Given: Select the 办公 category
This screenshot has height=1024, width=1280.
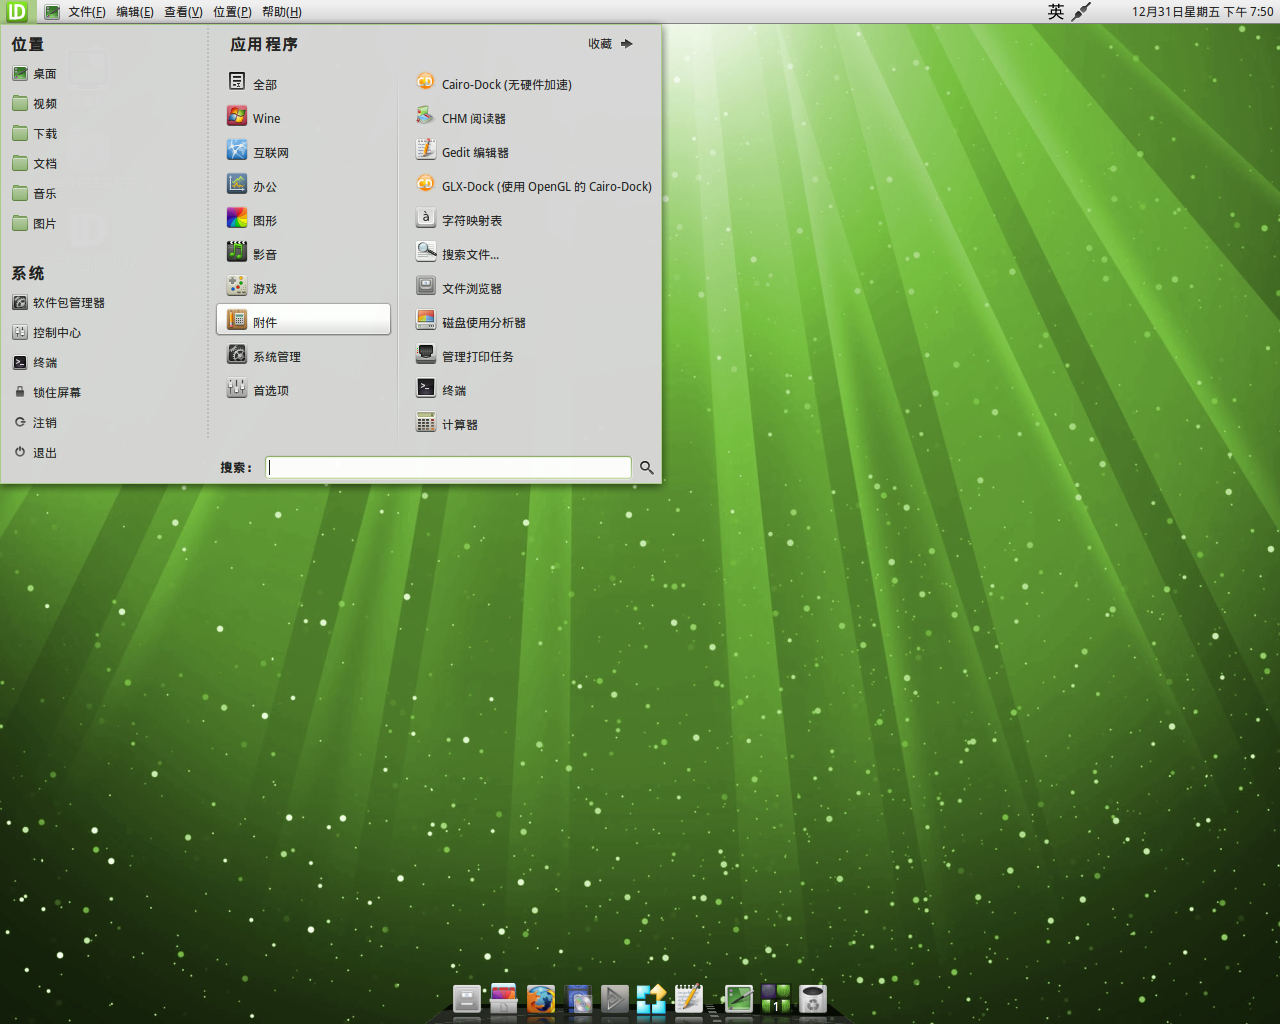Looking at the screenshot, I should coord(303,186).
